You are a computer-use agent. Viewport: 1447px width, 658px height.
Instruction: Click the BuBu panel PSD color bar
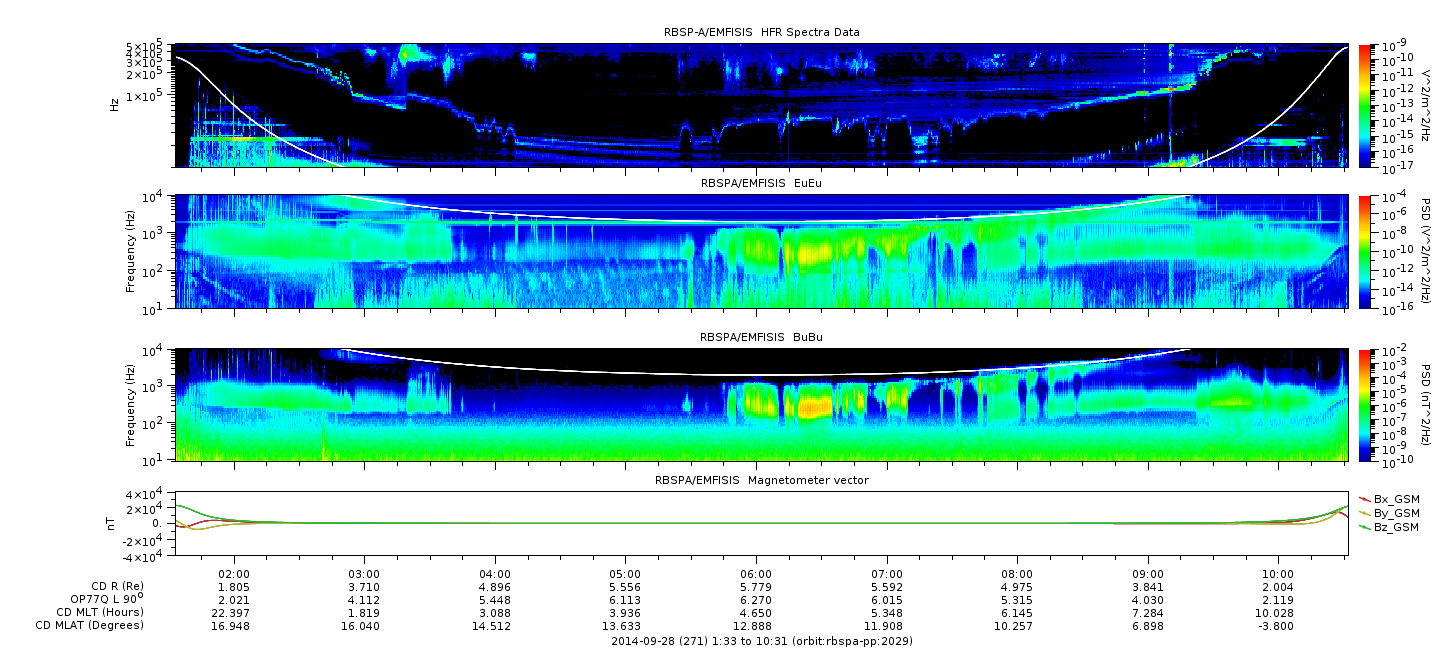1364,404
